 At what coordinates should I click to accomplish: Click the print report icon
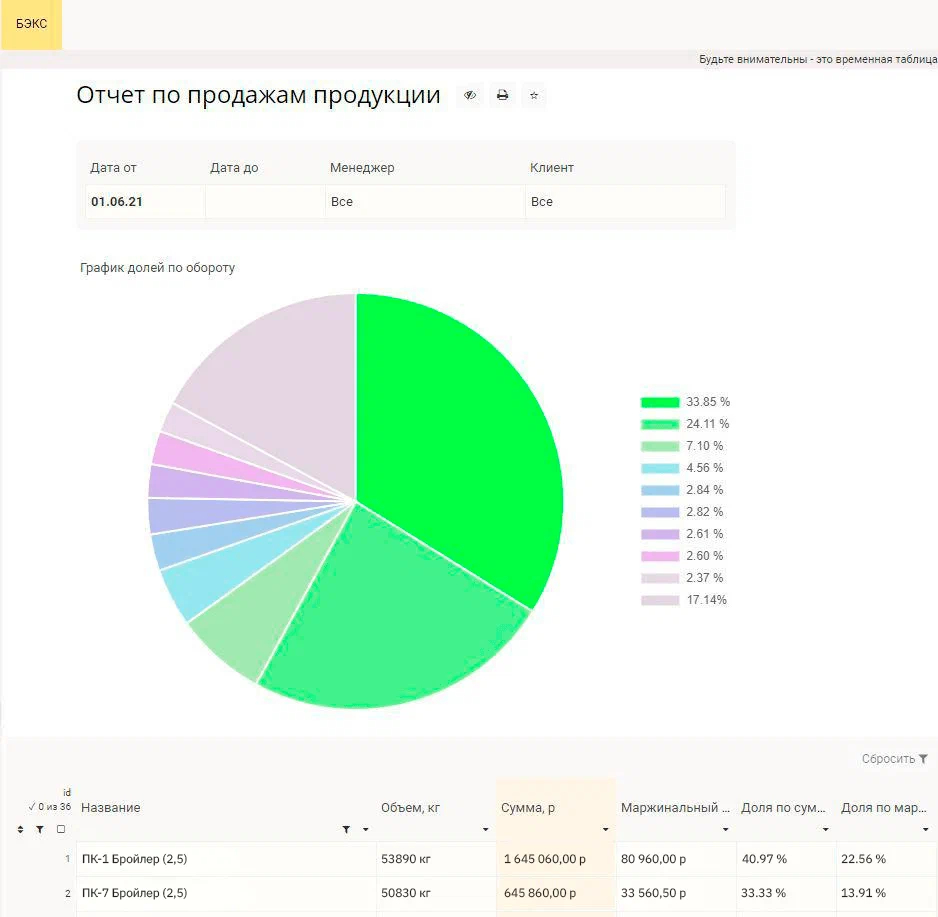[503, 96]
